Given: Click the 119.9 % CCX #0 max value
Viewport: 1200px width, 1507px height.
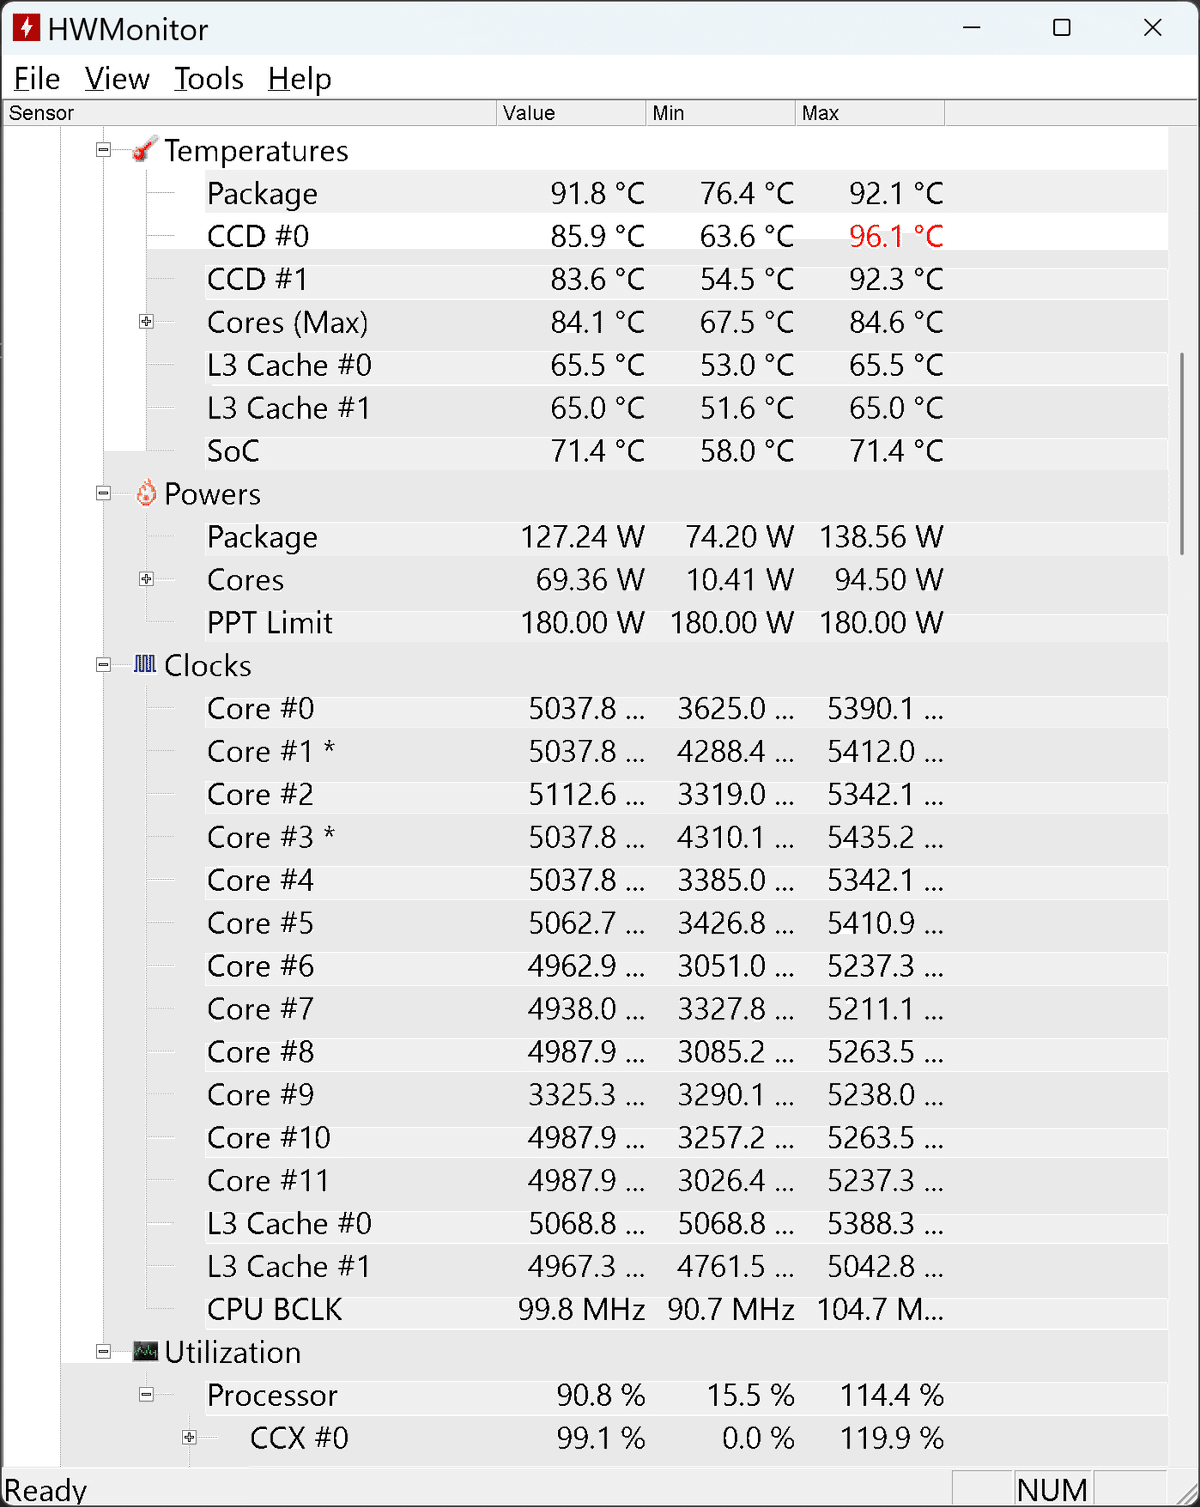Looking at the screenshot, I should pyautogui.click(x=891, y=1438).
